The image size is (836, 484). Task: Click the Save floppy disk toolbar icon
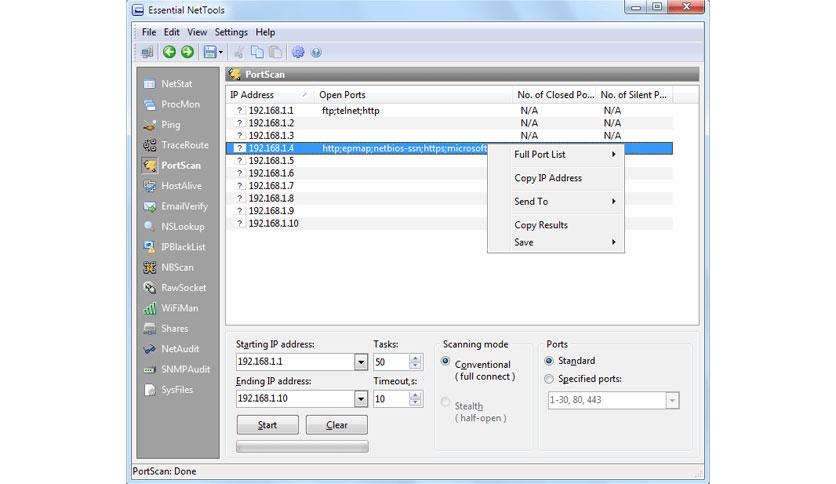pyautogui.click(x=210, y=52)
